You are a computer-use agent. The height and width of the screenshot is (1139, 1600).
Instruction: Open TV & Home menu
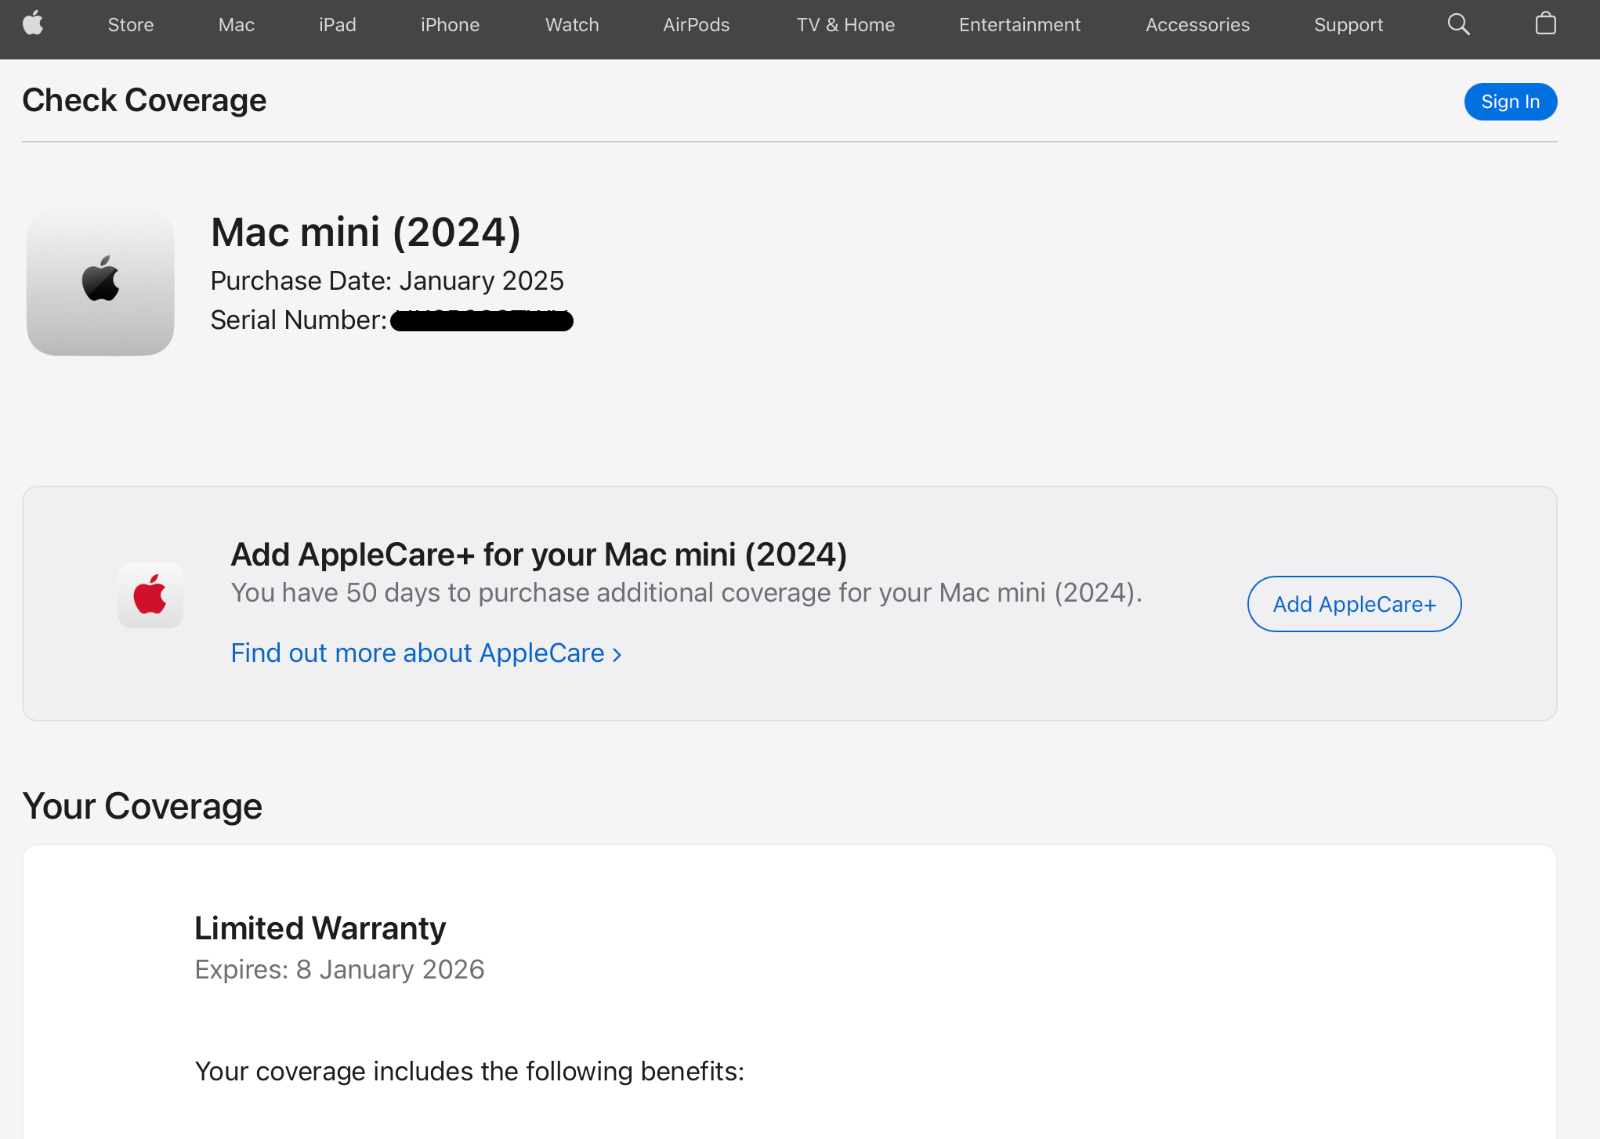click(845, 25)
